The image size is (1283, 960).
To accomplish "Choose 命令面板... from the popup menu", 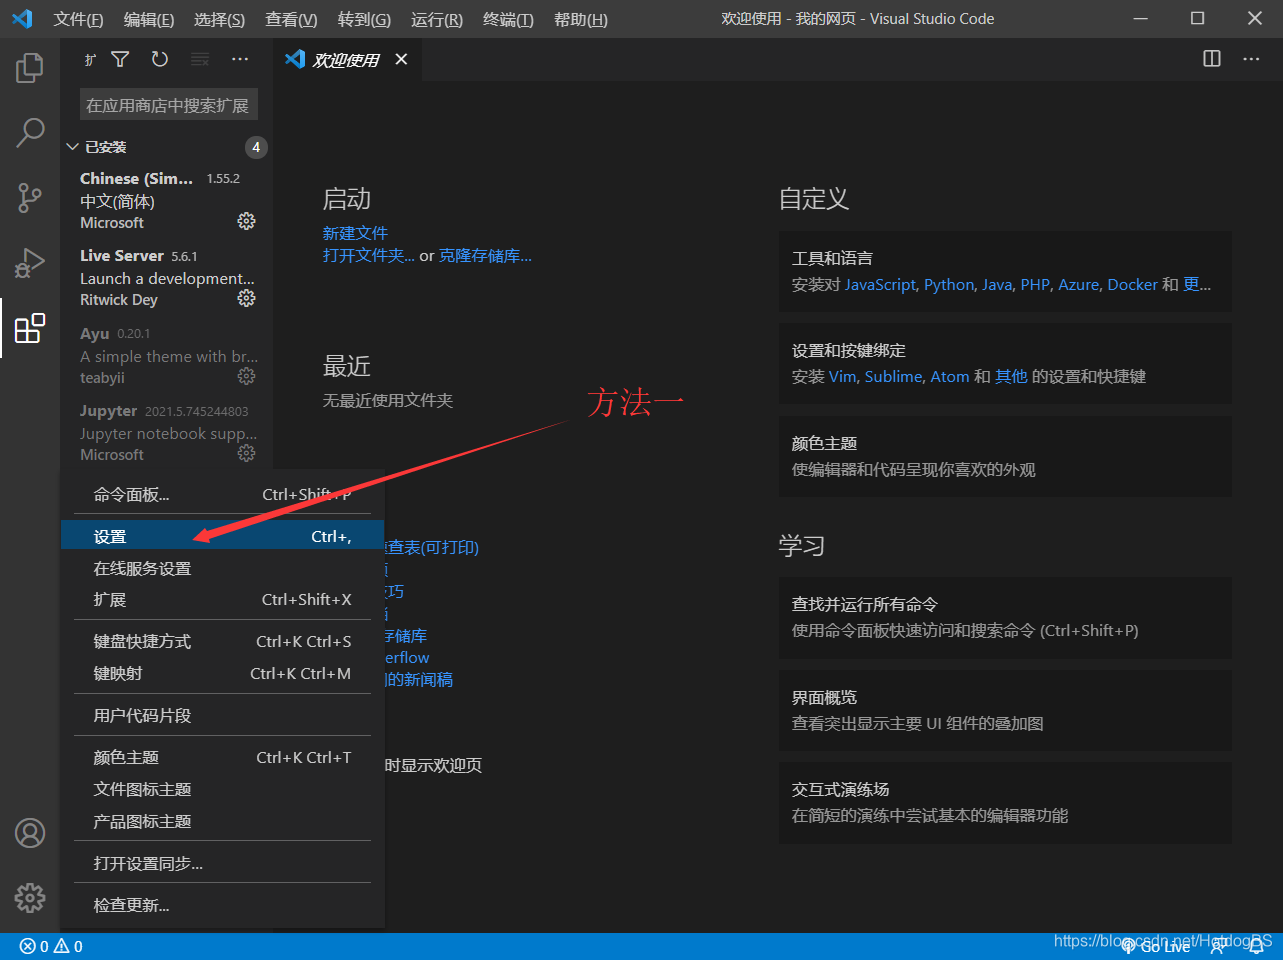I will tap(222, 494).
